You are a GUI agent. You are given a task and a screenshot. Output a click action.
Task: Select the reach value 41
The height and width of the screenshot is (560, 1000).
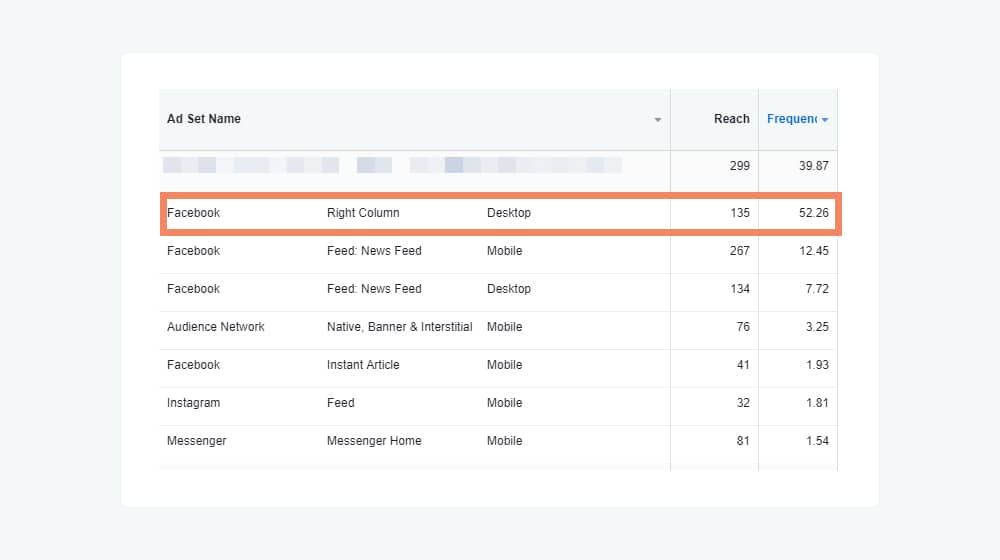(x=743, y=365)
